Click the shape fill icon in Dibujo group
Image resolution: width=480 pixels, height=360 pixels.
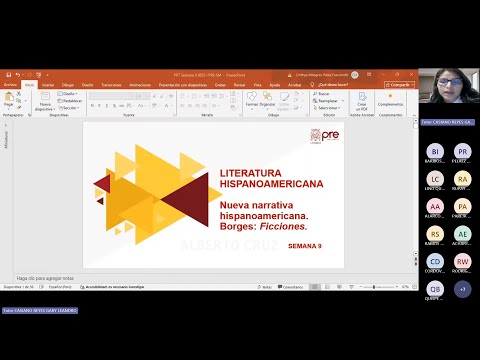tap(297, 94)
